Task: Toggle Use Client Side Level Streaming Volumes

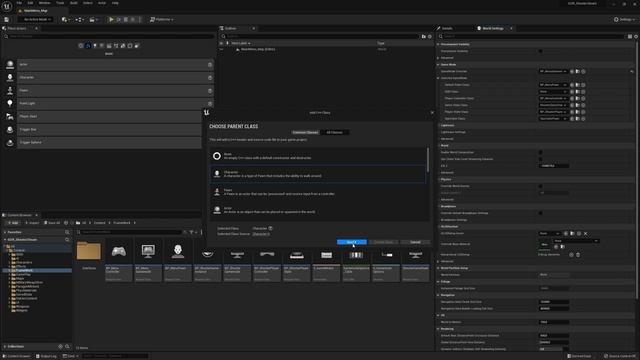Action: tap(540, 159)
